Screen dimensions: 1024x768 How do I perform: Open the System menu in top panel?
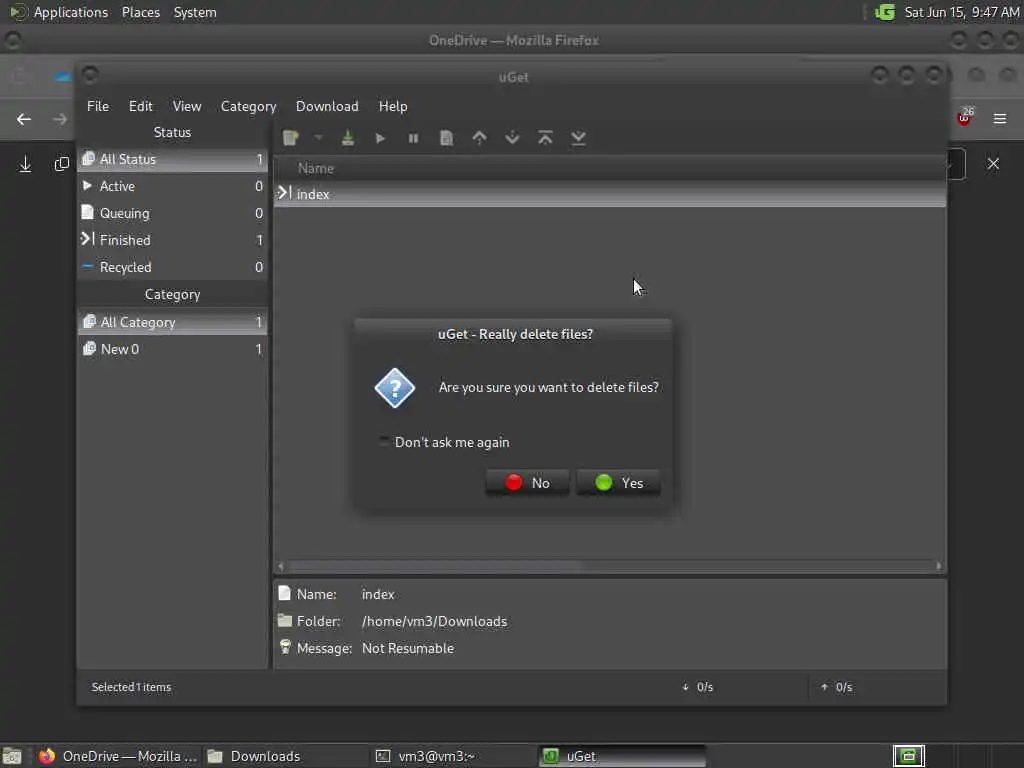(195, 12)
